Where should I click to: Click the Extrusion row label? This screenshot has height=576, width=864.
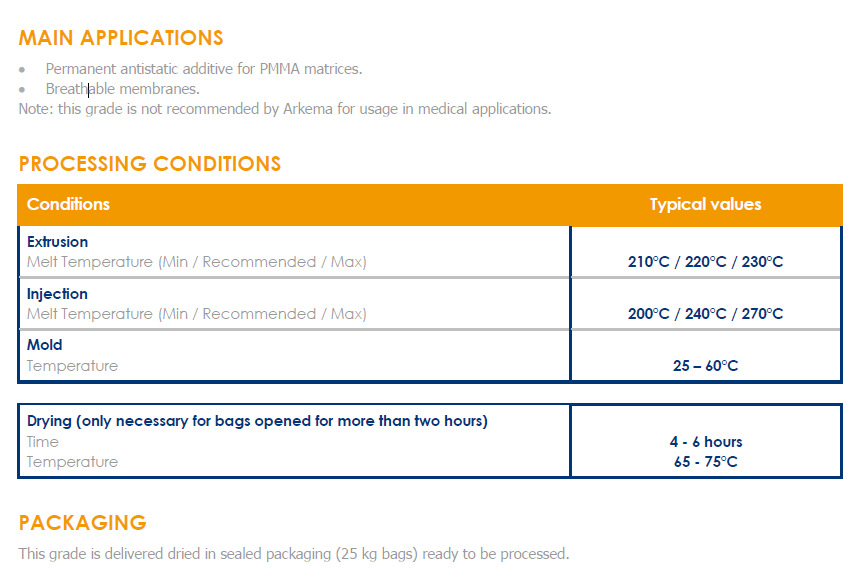[57, 242]
